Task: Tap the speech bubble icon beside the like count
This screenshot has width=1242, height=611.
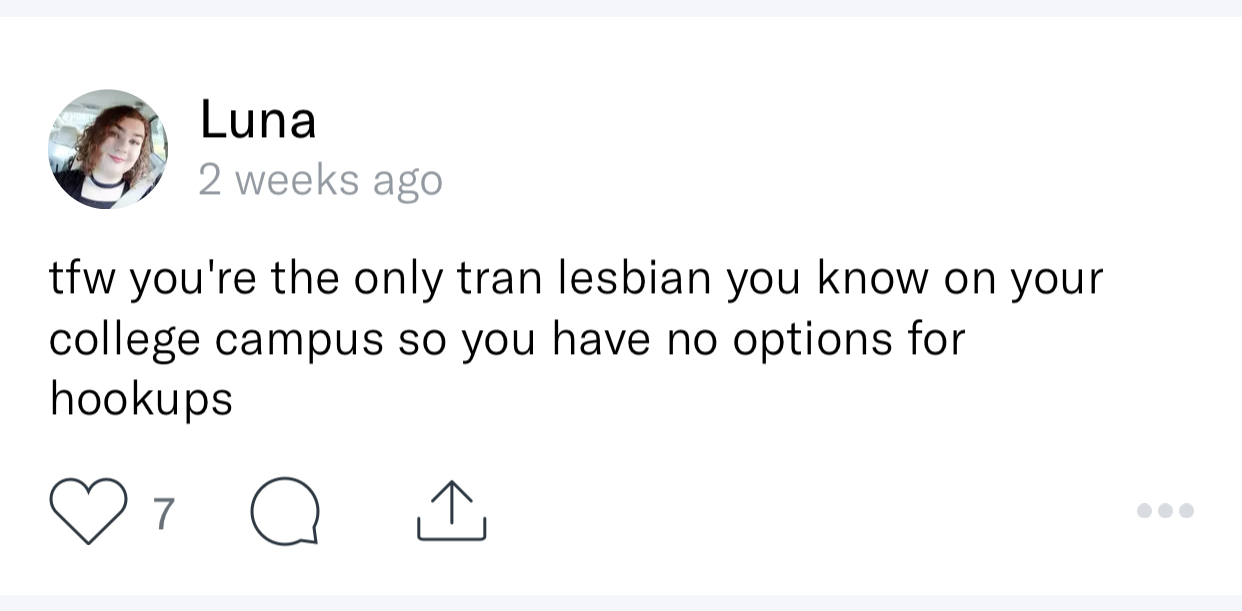Action: (285, 511)
